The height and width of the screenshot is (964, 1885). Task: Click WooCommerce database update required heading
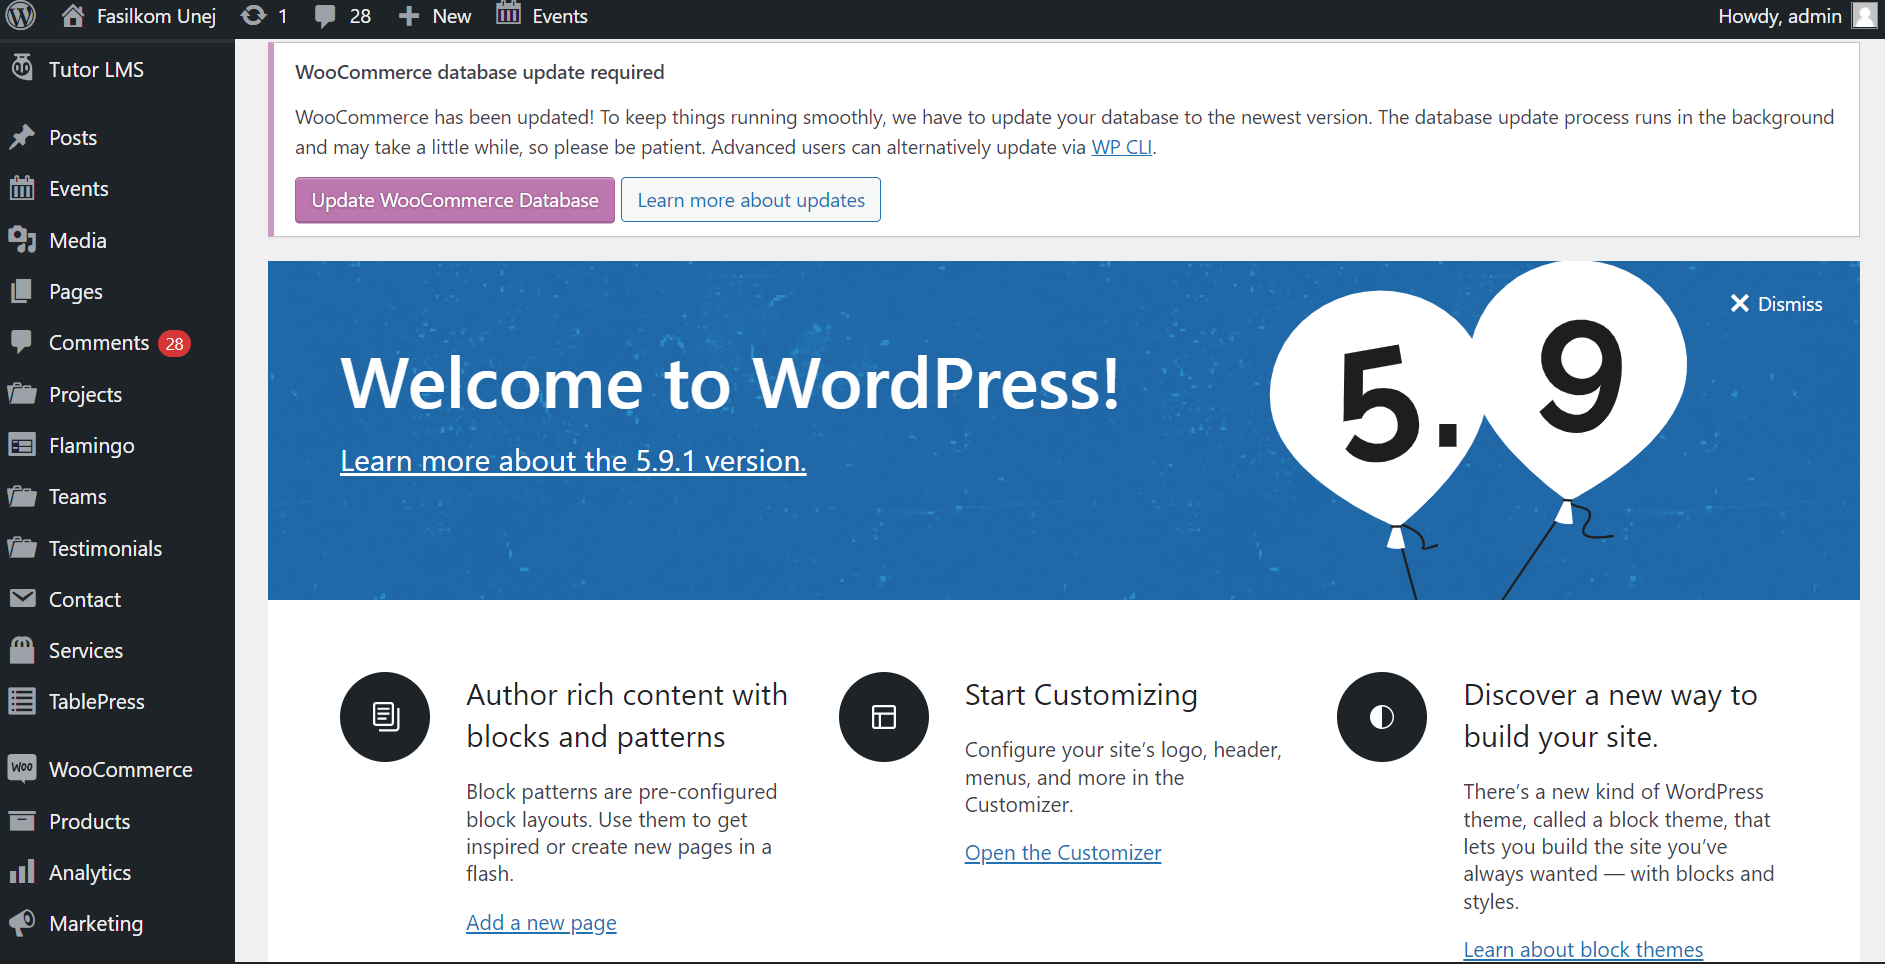pyautogui.click(x=480, y=72)
